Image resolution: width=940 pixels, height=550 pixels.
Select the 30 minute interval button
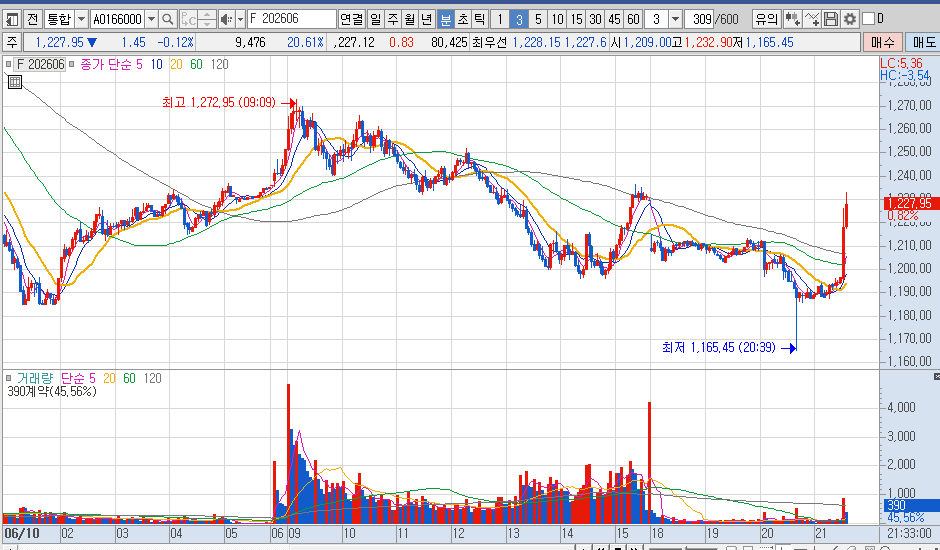(595, 19)
